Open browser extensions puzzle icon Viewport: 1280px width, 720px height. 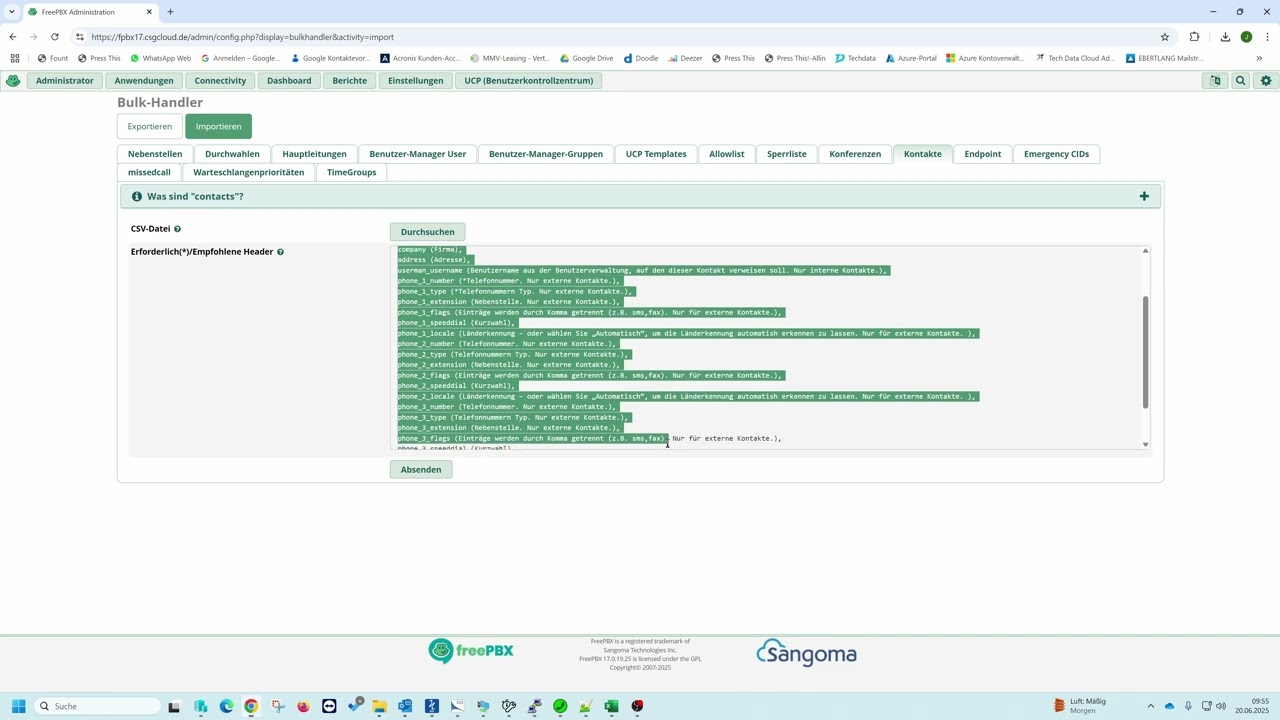1194,37
